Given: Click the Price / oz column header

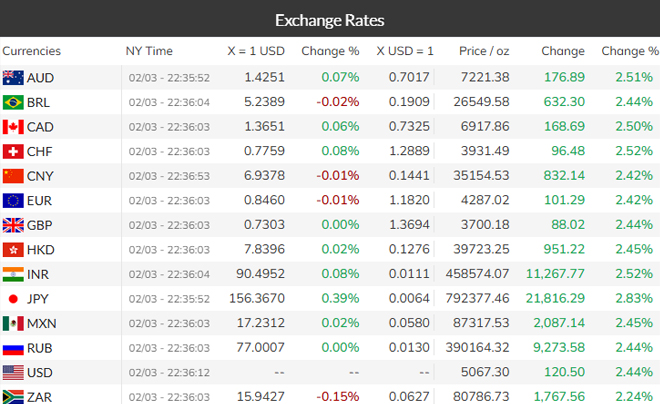Looking at the screenshot, I should (484, 51).
